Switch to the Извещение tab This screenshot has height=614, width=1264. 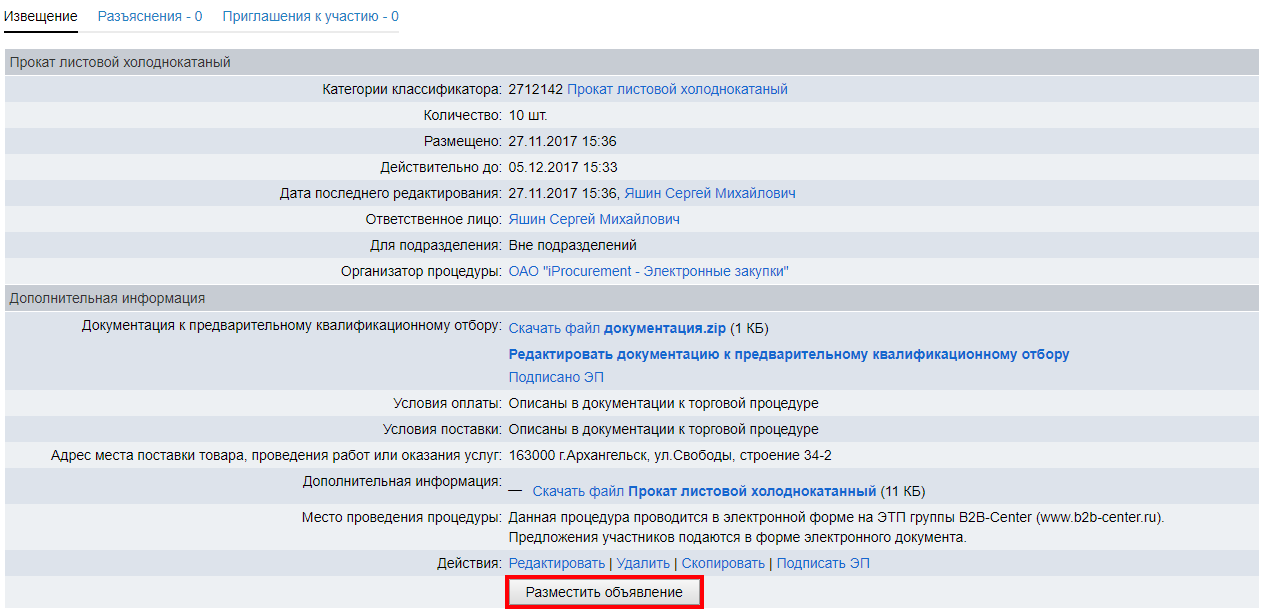click(41, 17)
